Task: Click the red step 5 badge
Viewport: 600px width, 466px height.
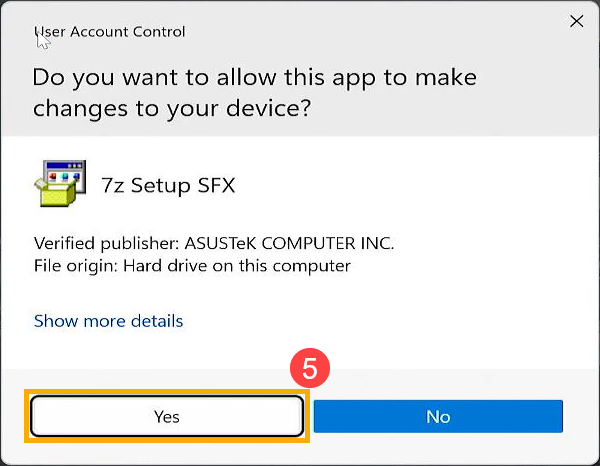Action: point(310,368)
